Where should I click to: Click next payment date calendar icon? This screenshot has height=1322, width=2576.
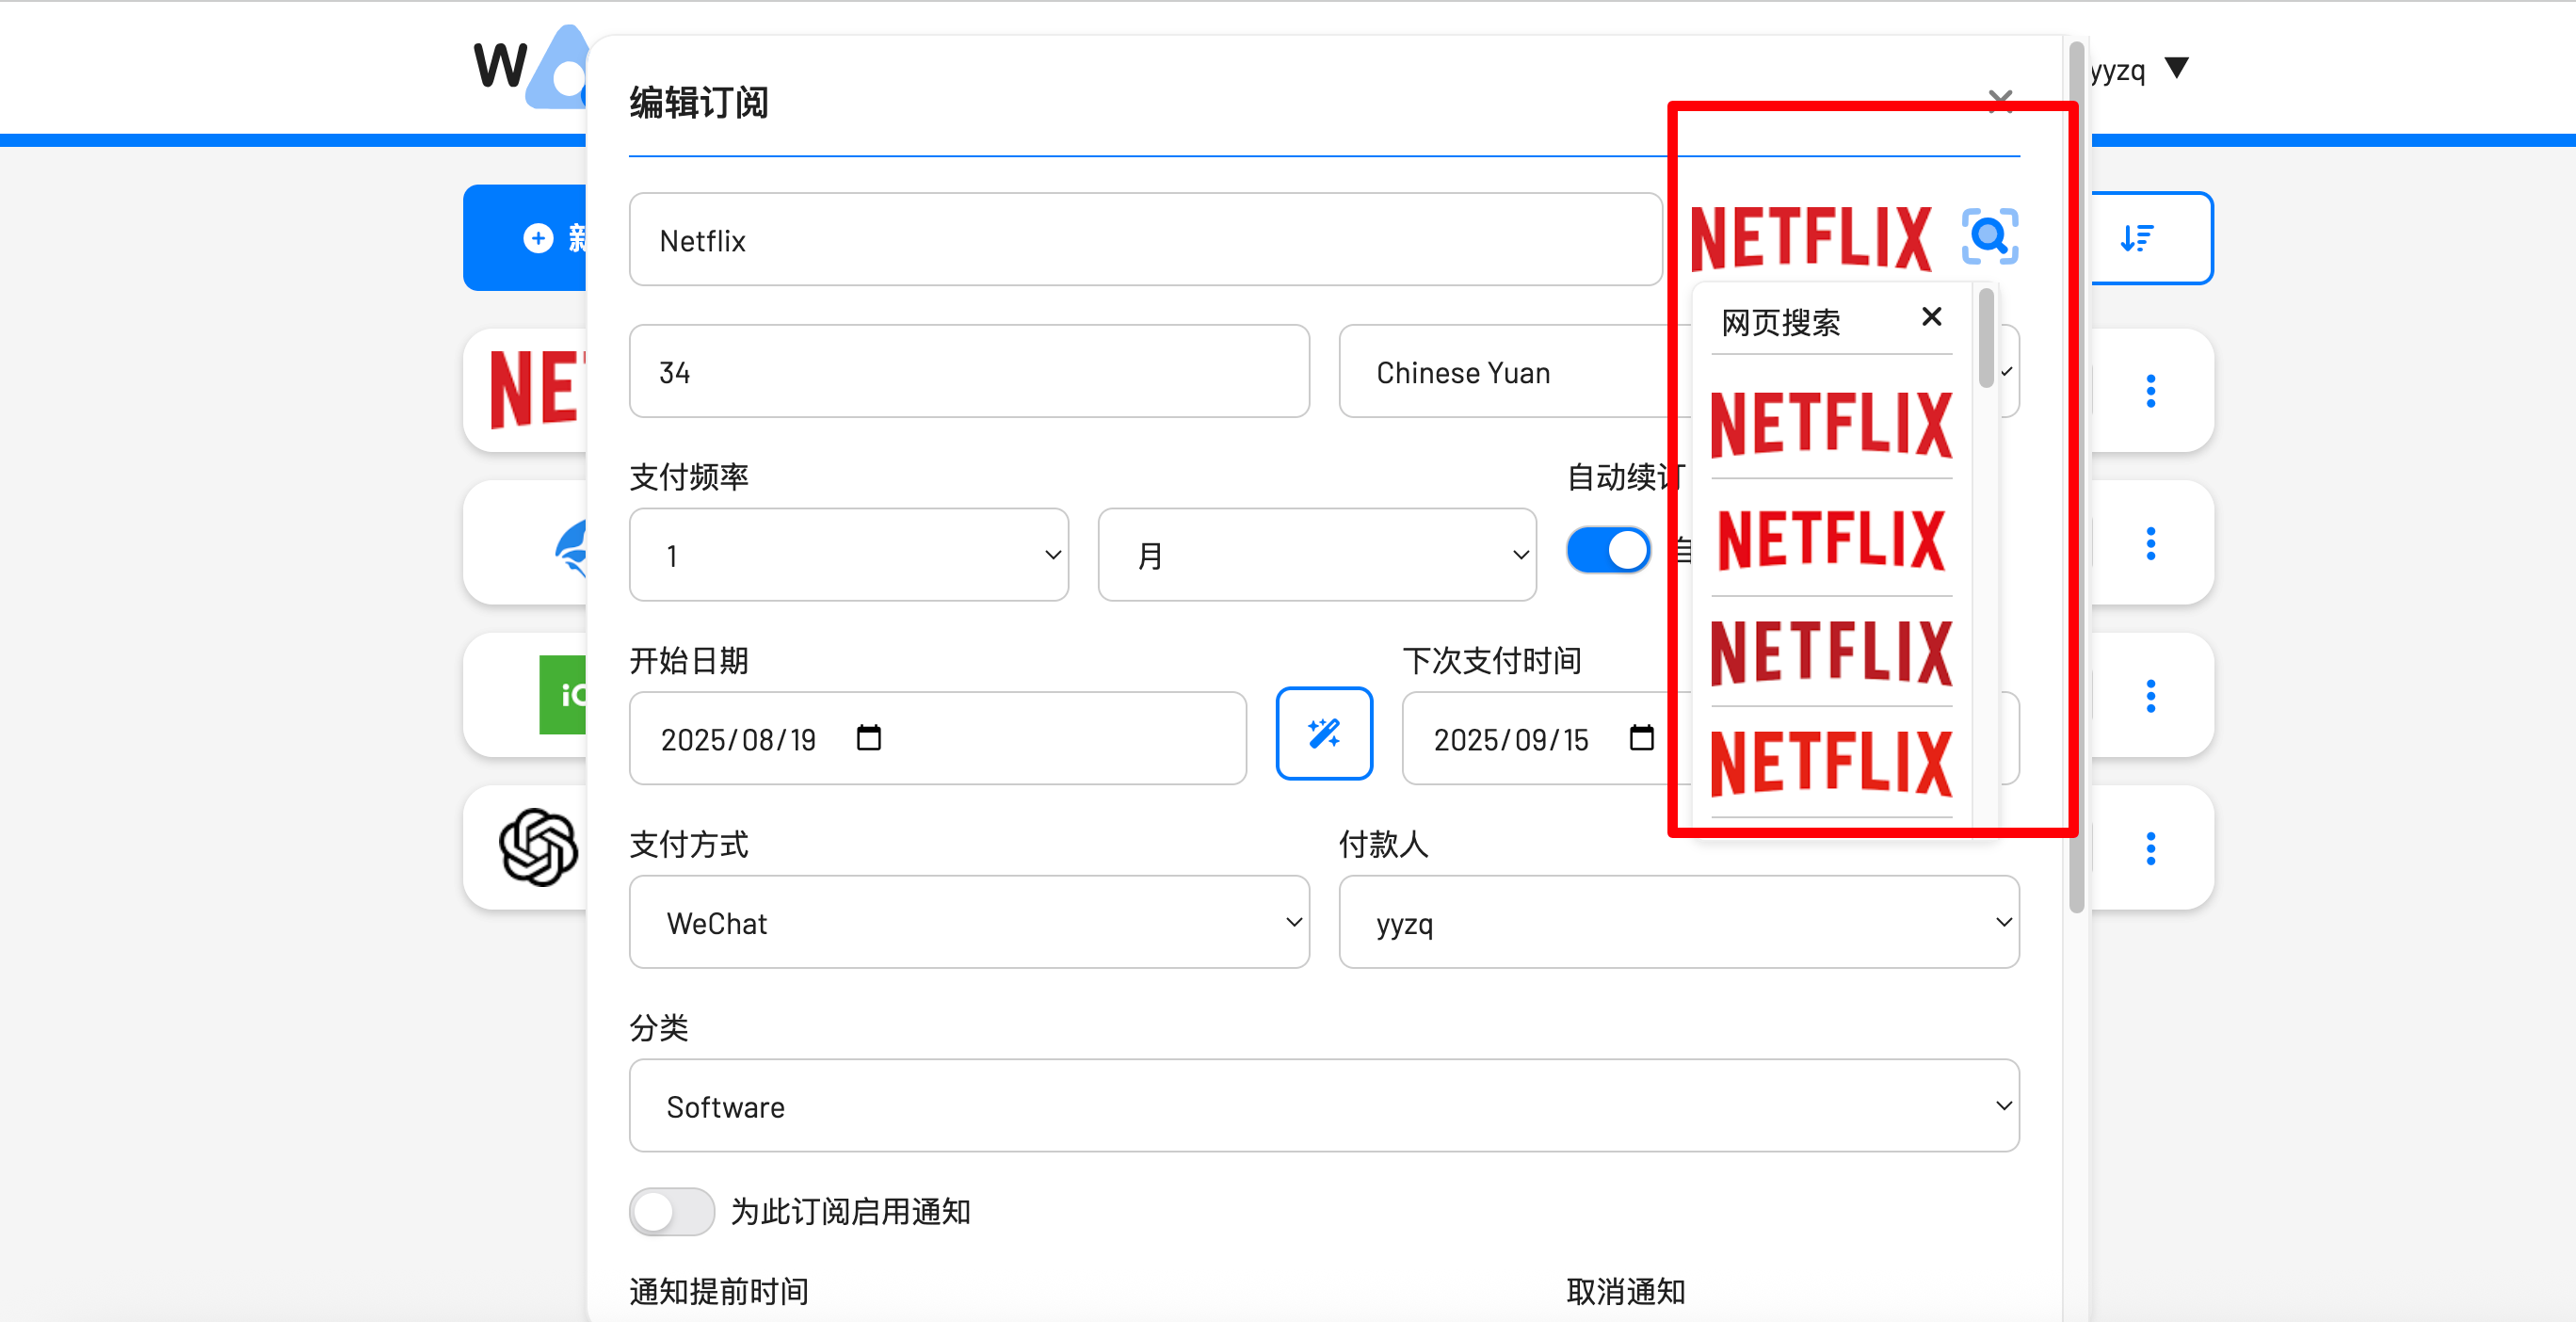(x=1640, y=738)
